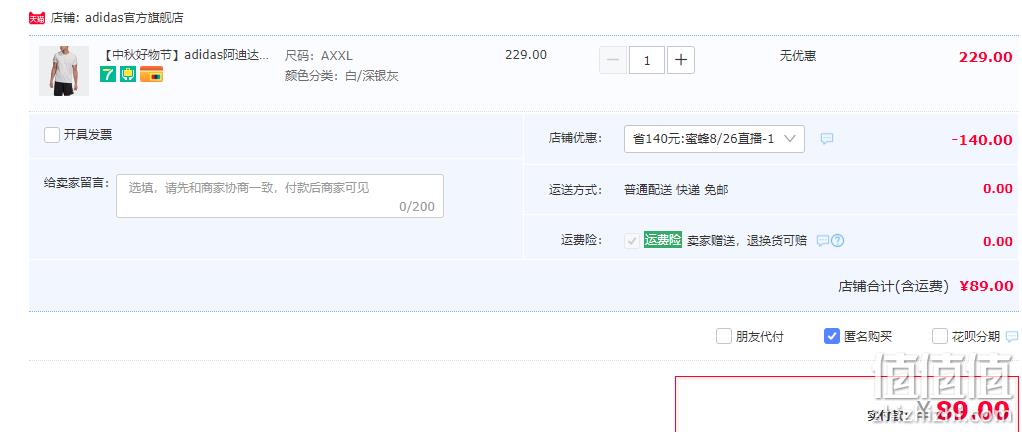Click the red 229.00 item subtotal

coord(986,57)
